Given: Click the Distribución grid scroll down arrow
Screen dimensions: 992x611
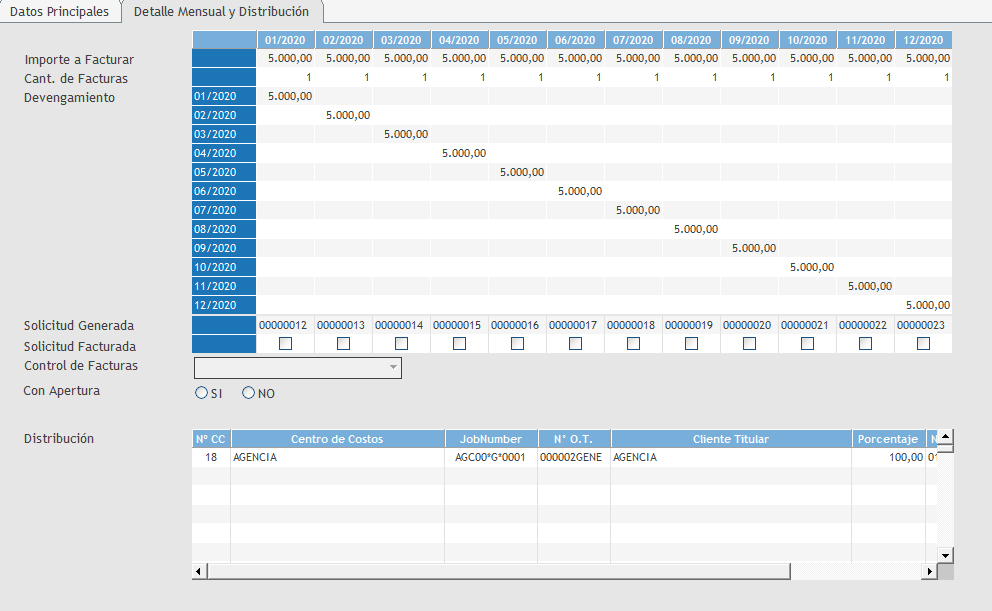Looking at the screenshot, I should 945,555.
